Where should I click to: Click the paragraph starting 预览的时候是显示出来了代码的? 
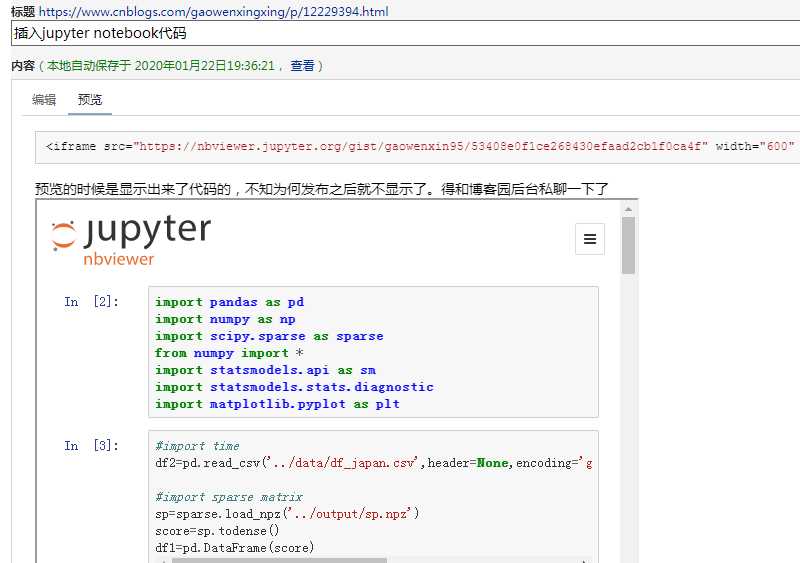322,189
